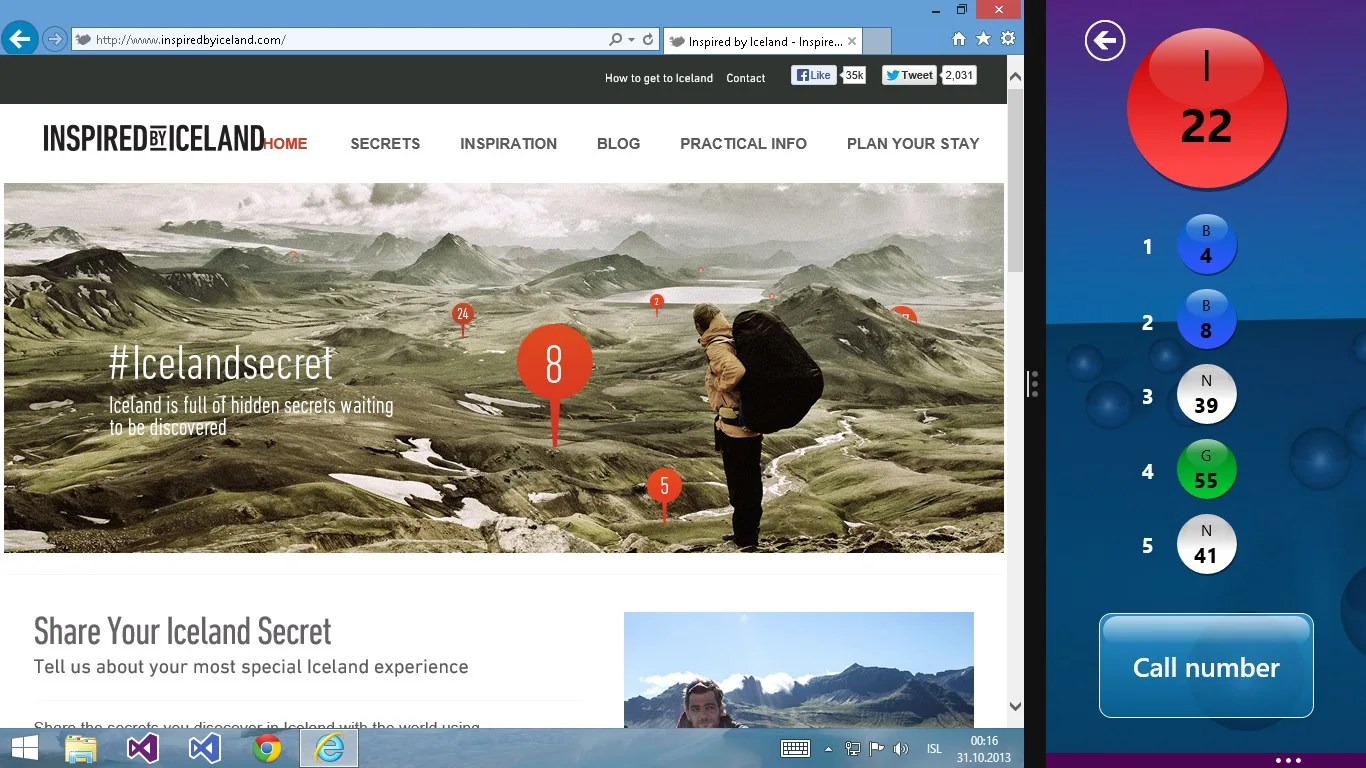
Task: Click the Refresh page icon
Action: (648, 40)
